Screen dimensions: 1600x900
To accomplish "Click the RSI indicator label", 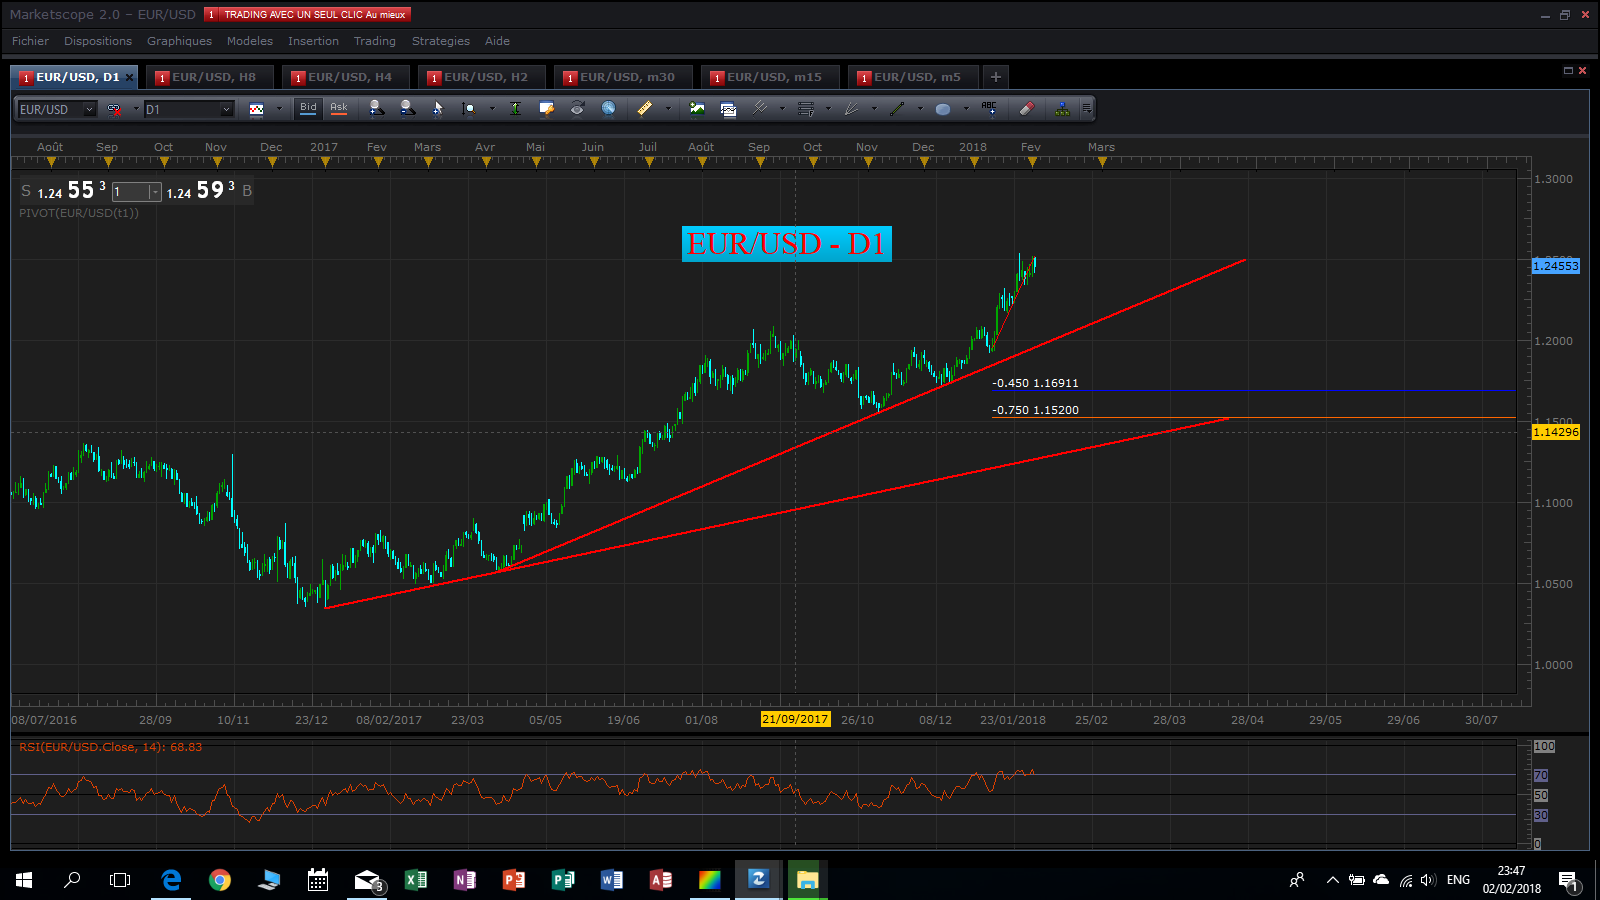I will 110,747.
